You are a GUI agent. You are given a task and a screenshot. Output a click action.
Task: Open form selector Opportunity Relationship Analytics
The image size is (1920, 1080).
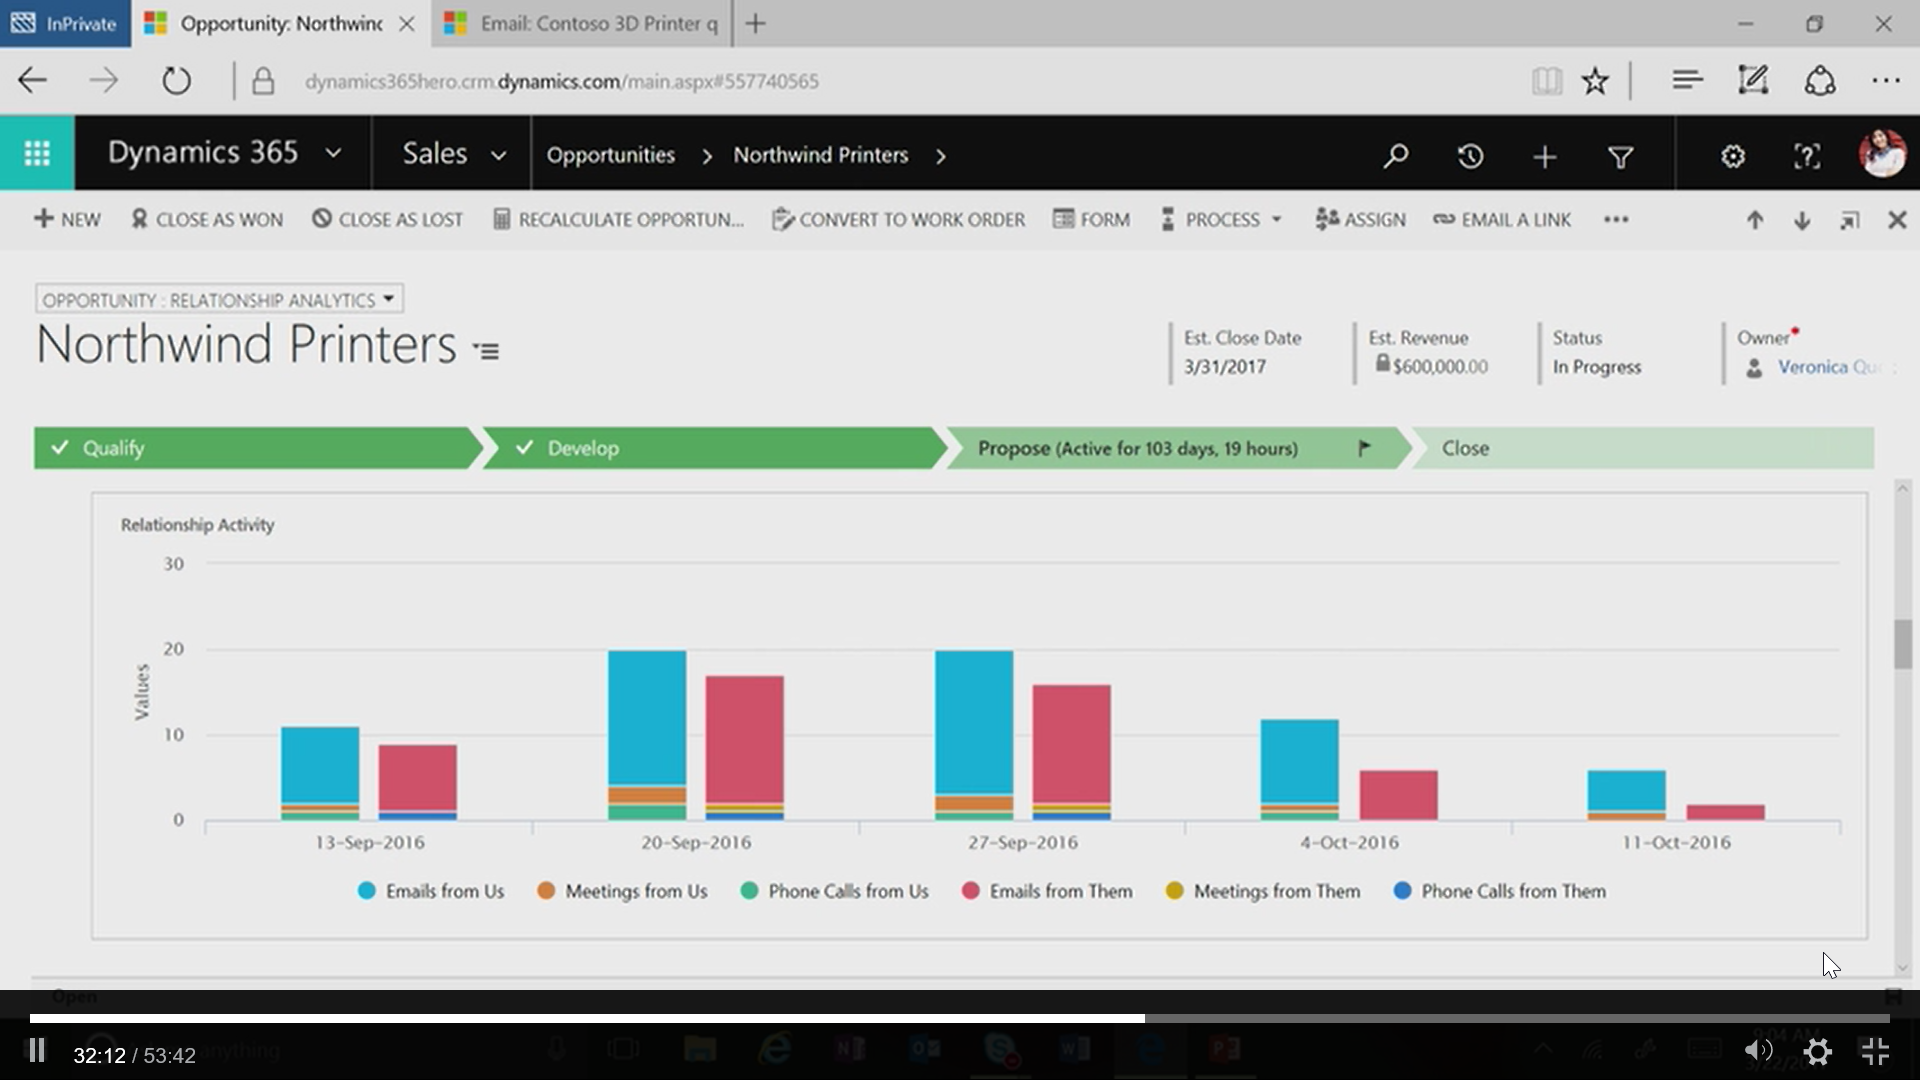[x=219, y=300]
